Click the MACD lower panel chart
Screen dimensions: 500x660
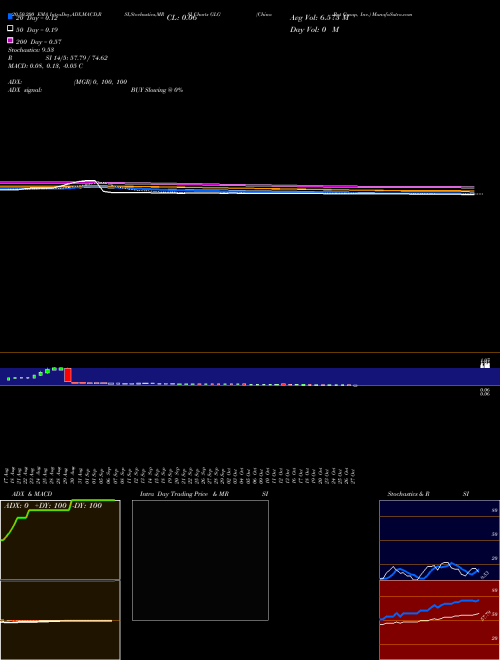click(x=60, y=620)
